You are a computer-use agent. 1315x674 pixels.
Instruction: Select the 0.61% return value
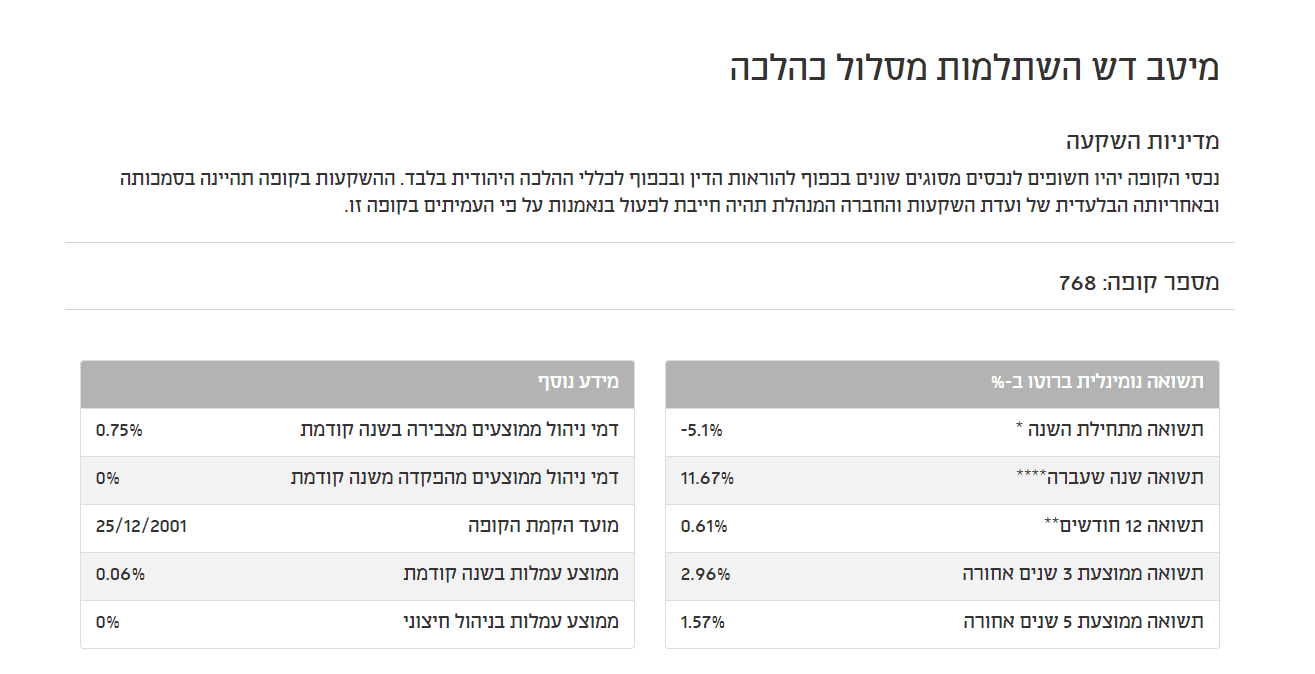coord(704,526)
